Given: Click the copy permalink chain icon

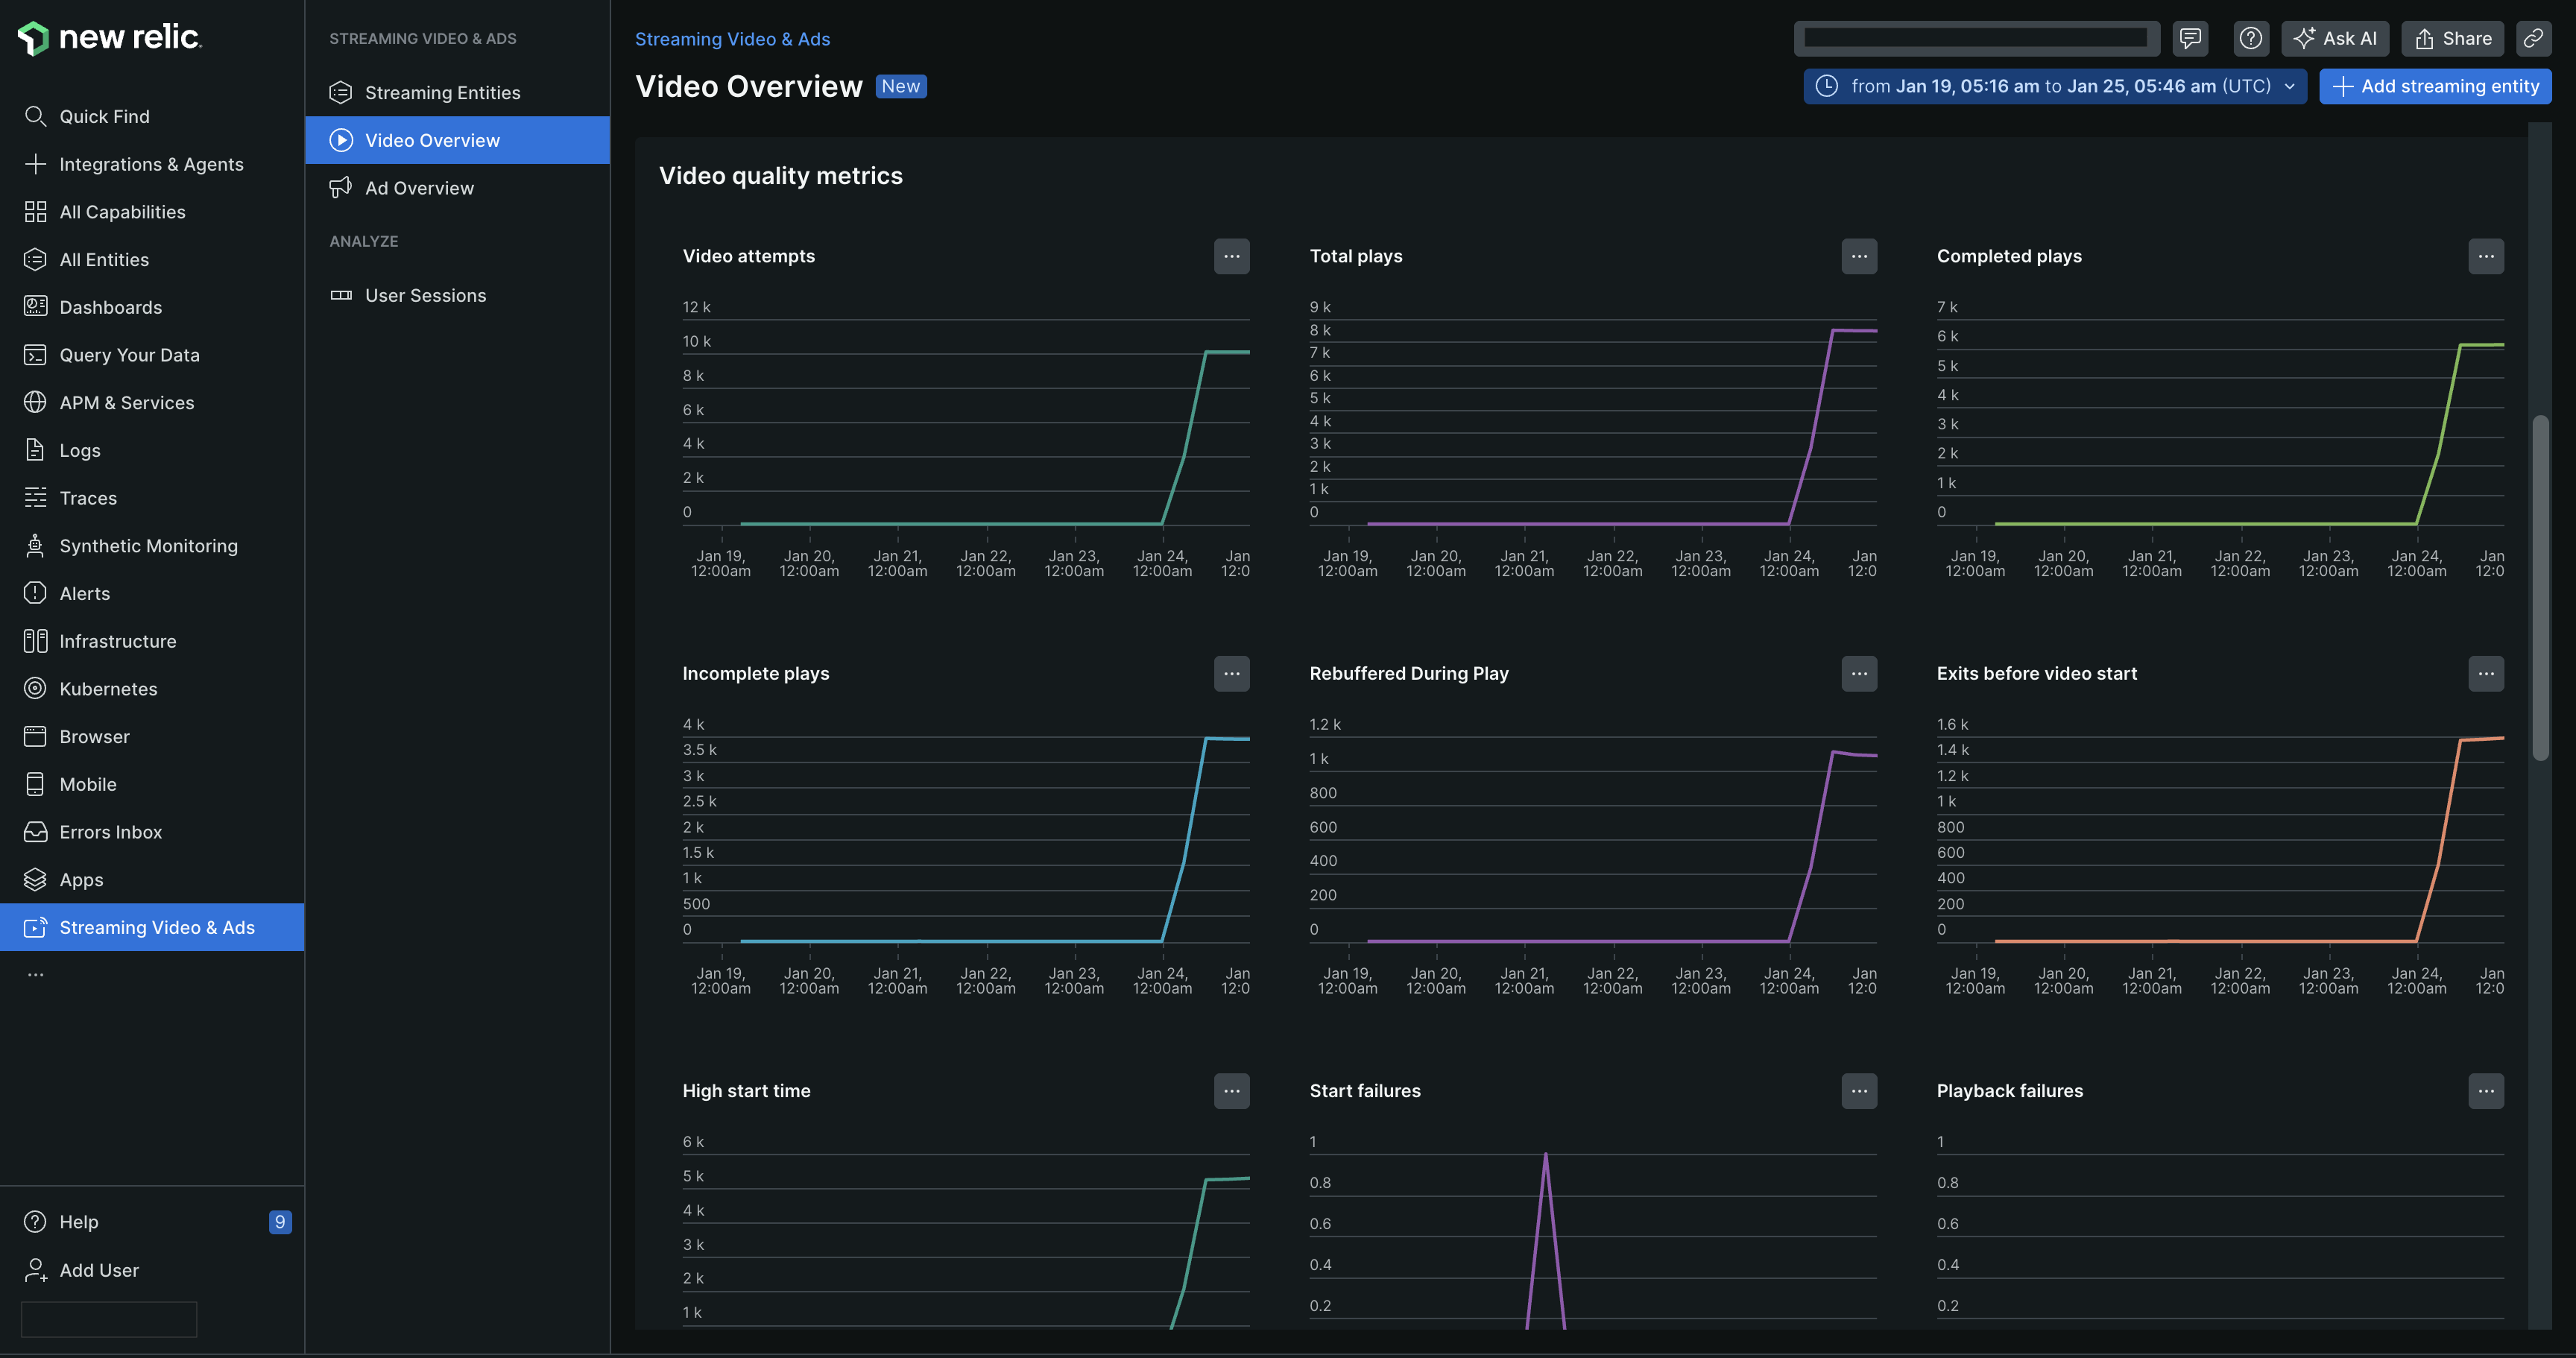Looking at the screenshot, I should point(2532,39).
